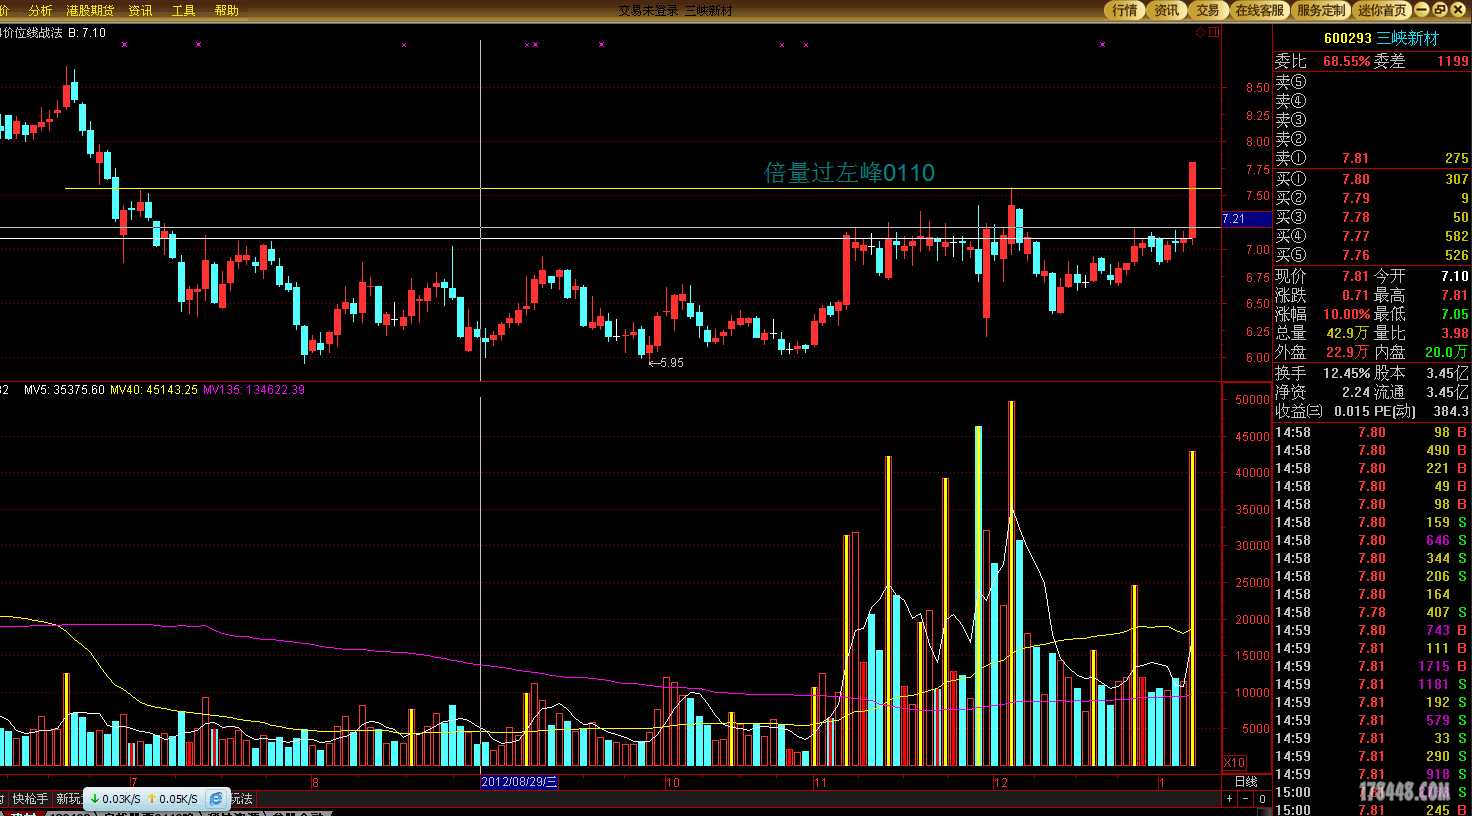Toggle the X10 volume scale box
This screenshot has height=816, width=1472.
[1235, 763]
